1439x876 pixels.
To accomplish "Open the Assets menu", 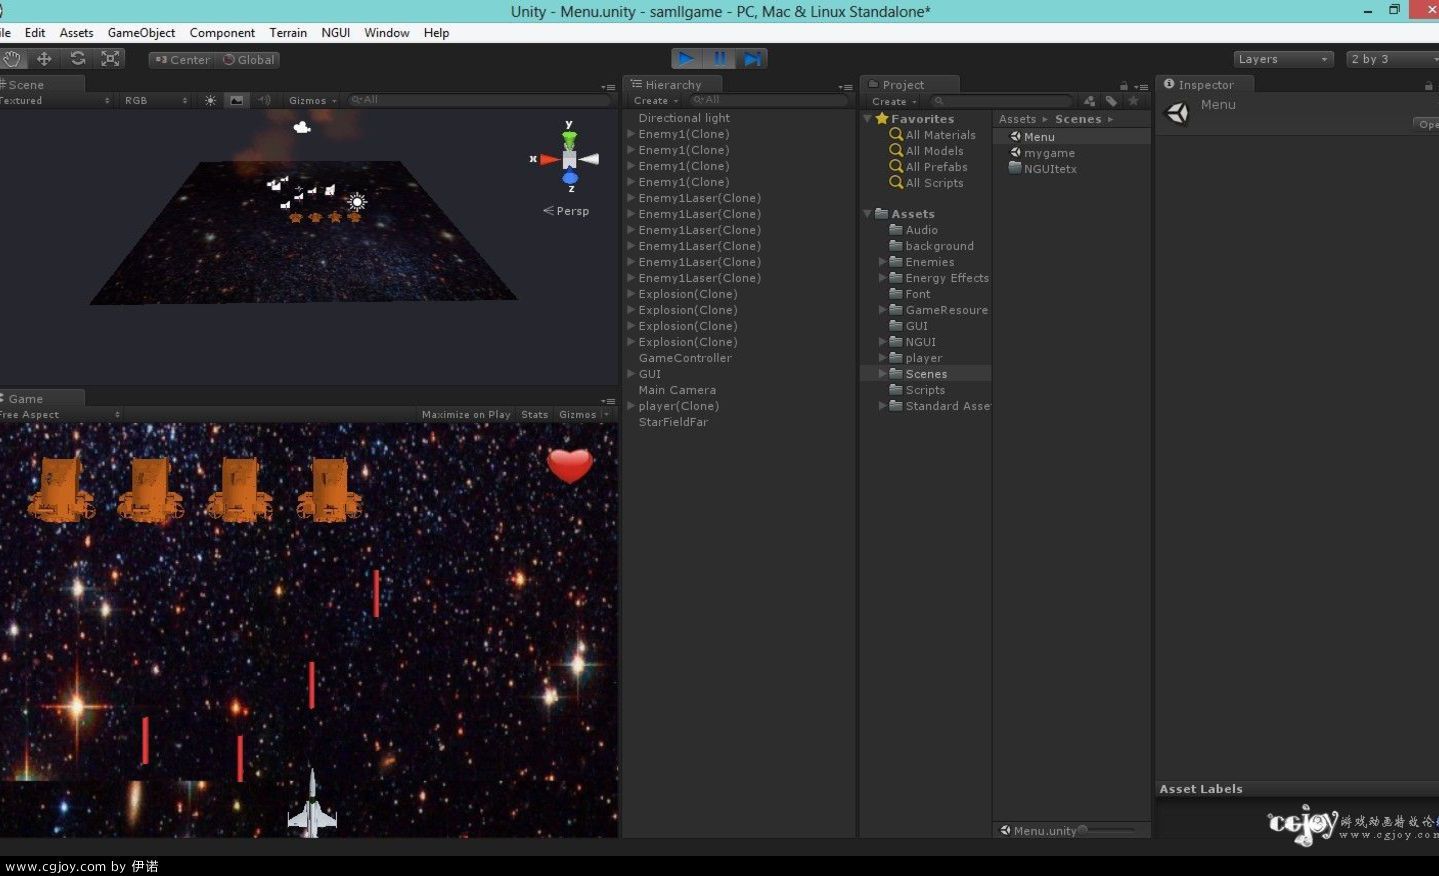I will (76, 32).
